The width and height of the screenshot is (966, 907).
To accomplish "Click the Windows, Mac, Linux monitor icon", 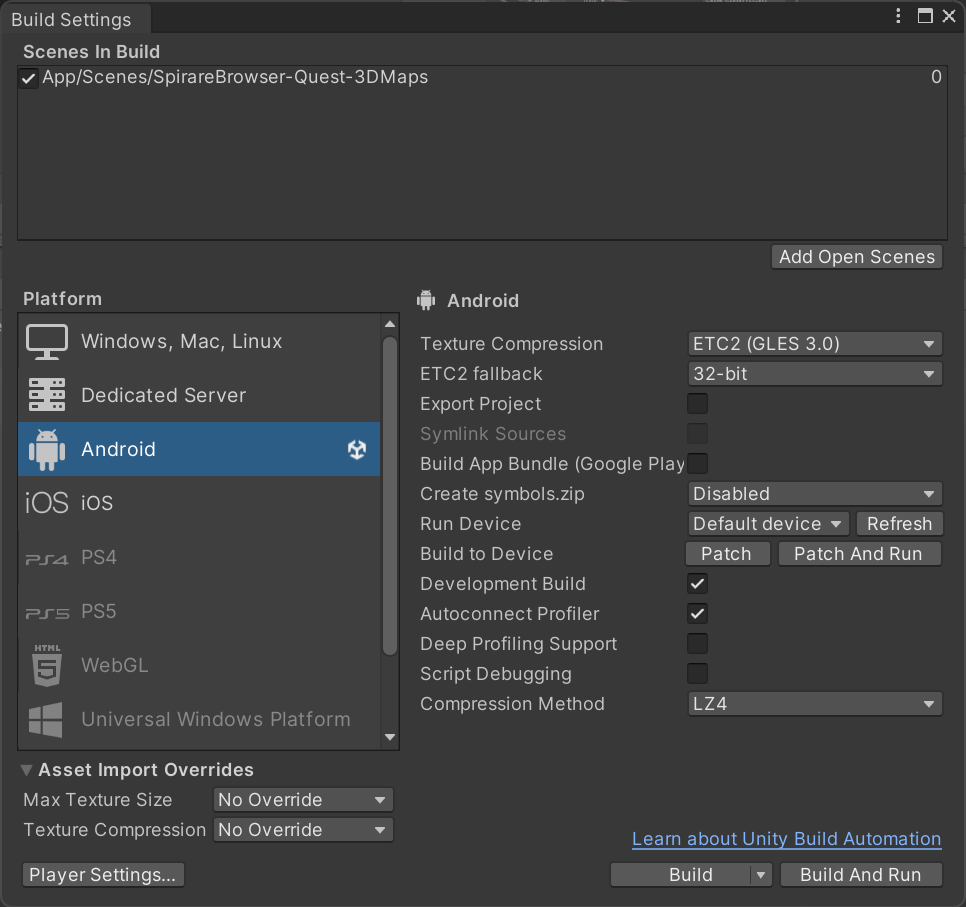I will point(47,341).
